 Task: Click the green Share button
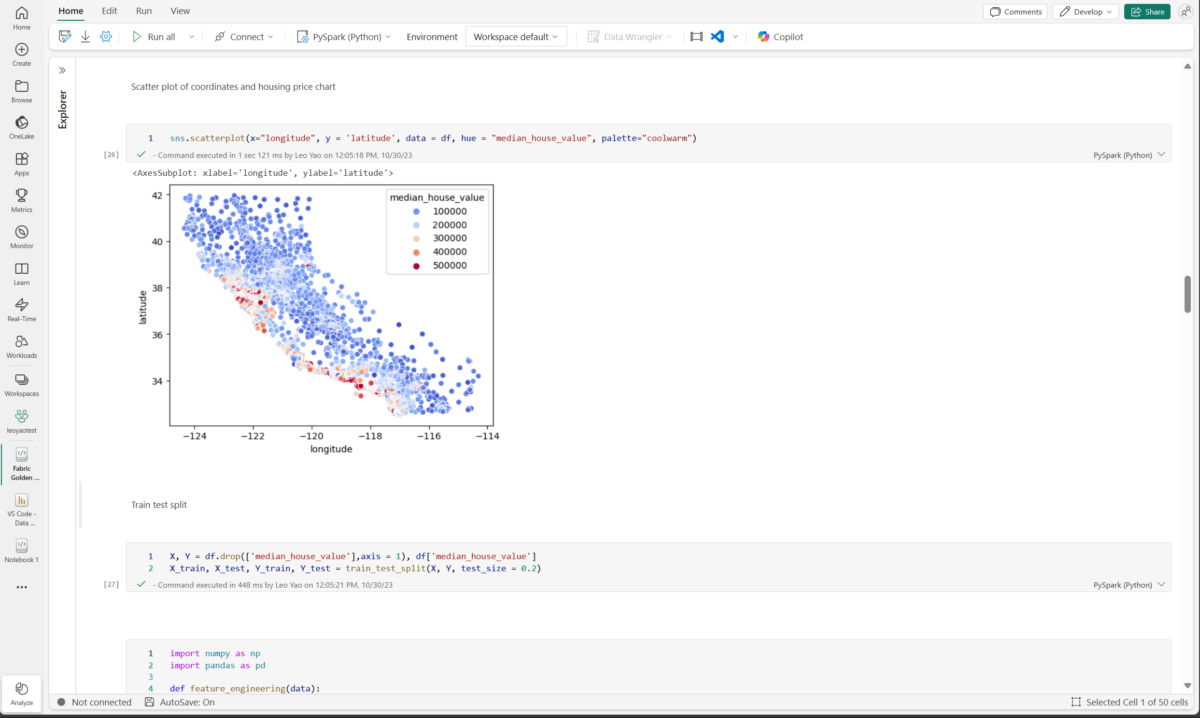coord(1146,12)
